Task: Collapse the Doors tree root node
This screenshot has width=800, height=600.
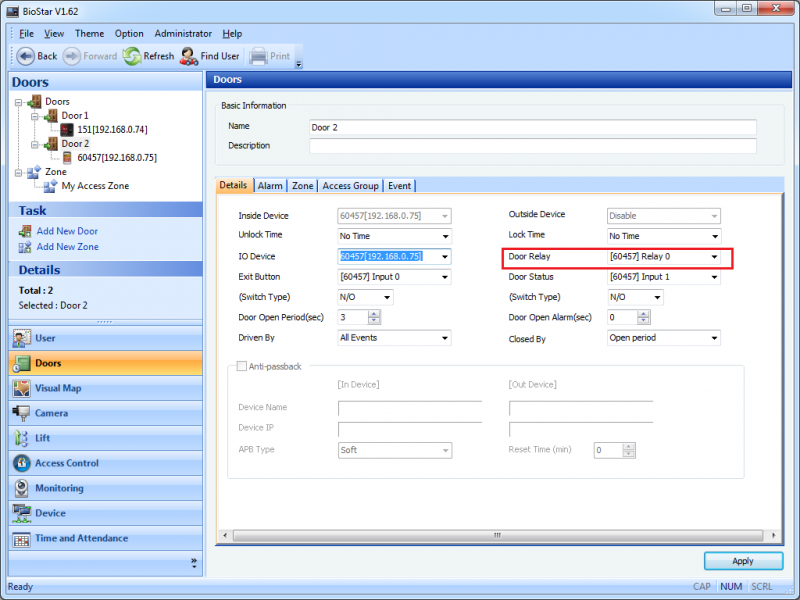Action: pyautogui.click(x=19, y=102)
